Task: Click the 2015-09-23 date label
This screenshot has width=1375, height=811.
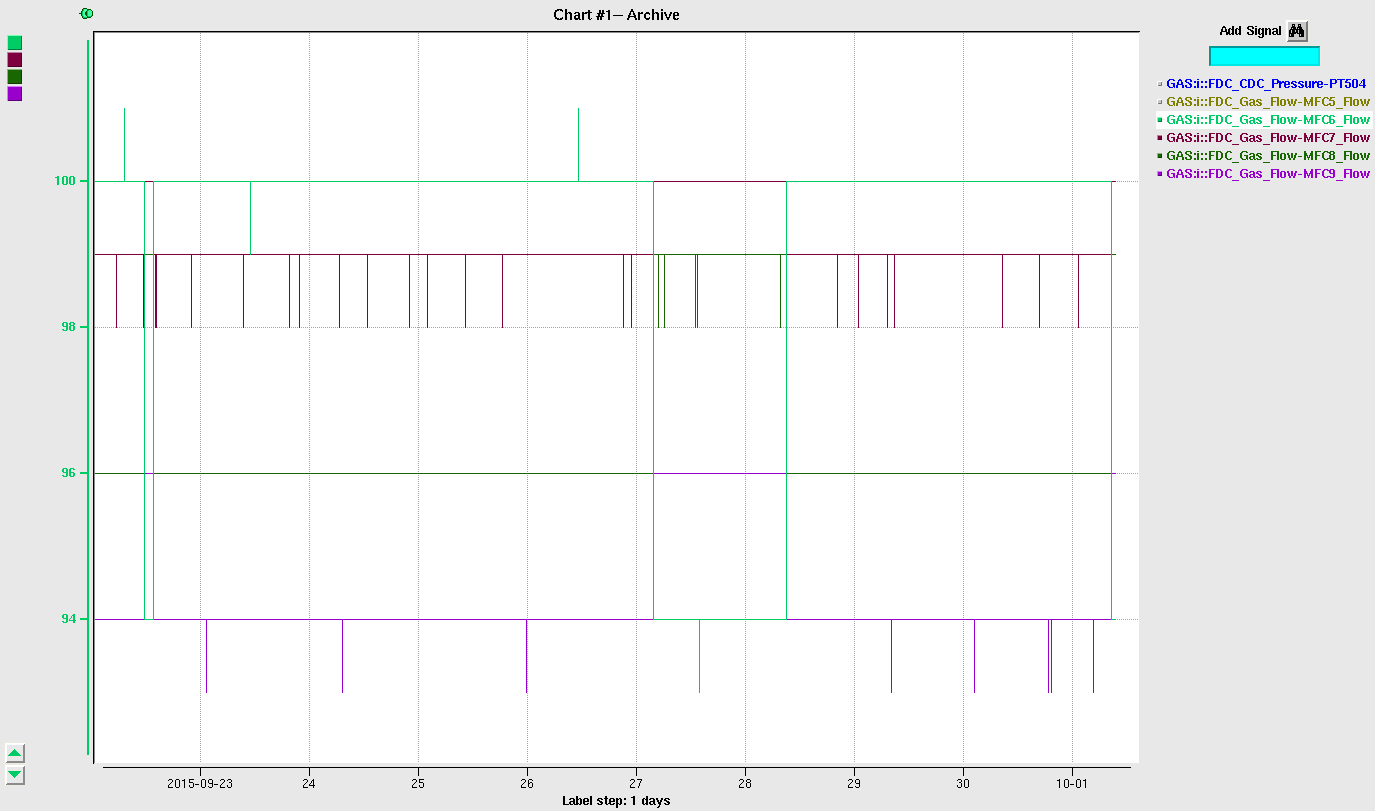Action: coord(200,784)
